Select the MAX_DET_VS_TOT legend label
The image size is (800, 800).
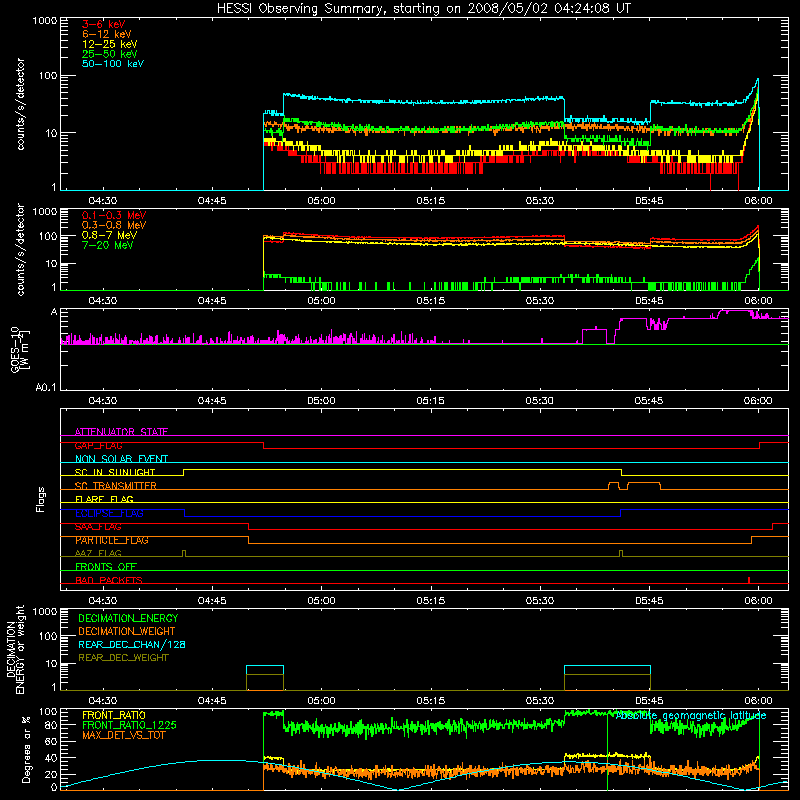(123, 735)
